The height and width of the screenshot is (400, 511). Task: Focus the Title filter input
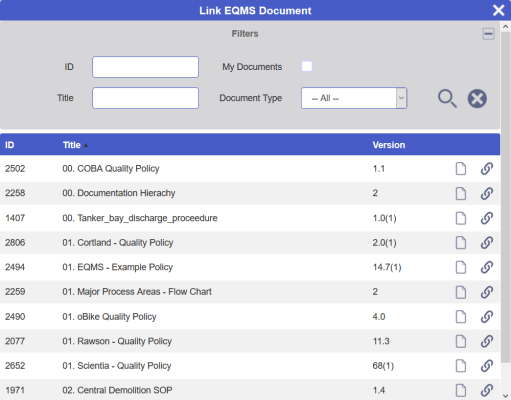click(145, 98)
